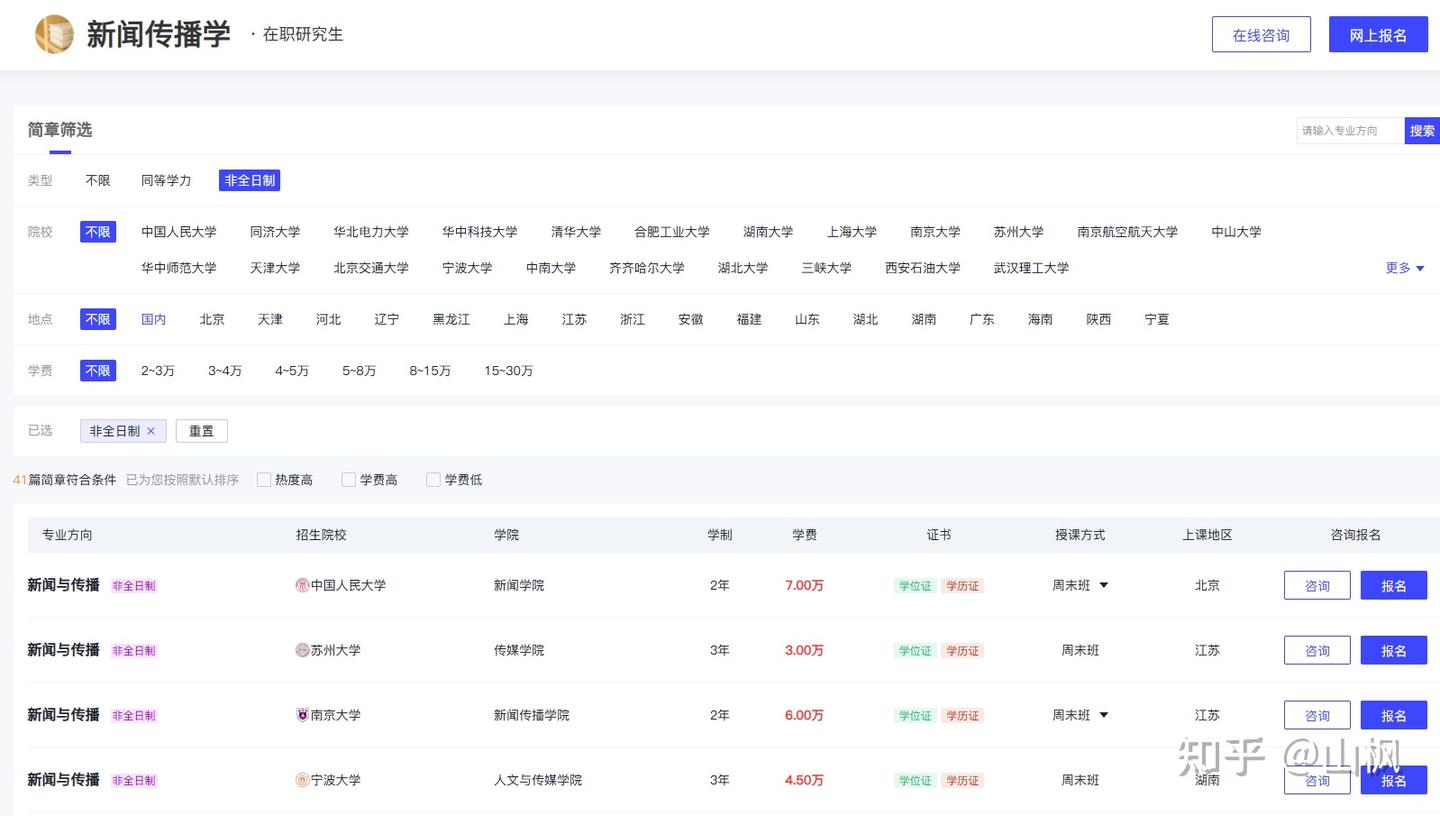
Task: Filter by school 上海大学
Action: point(852,232)
